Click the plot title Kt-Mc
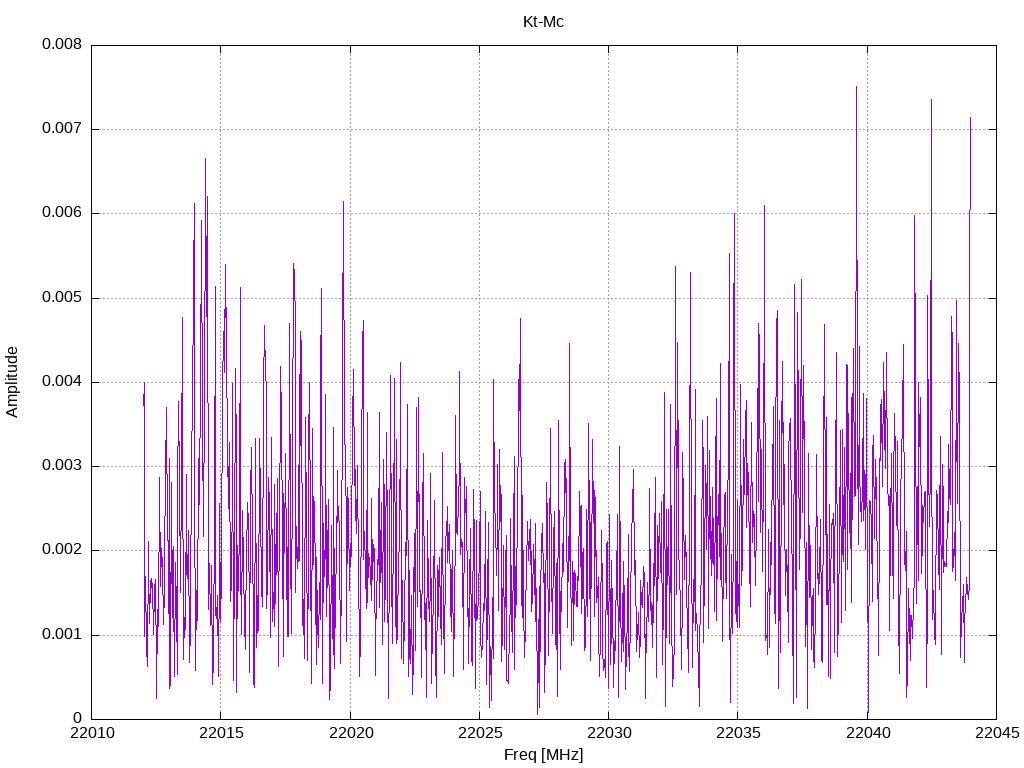Viewport: 1024px width, 768px height. [543, 22]
